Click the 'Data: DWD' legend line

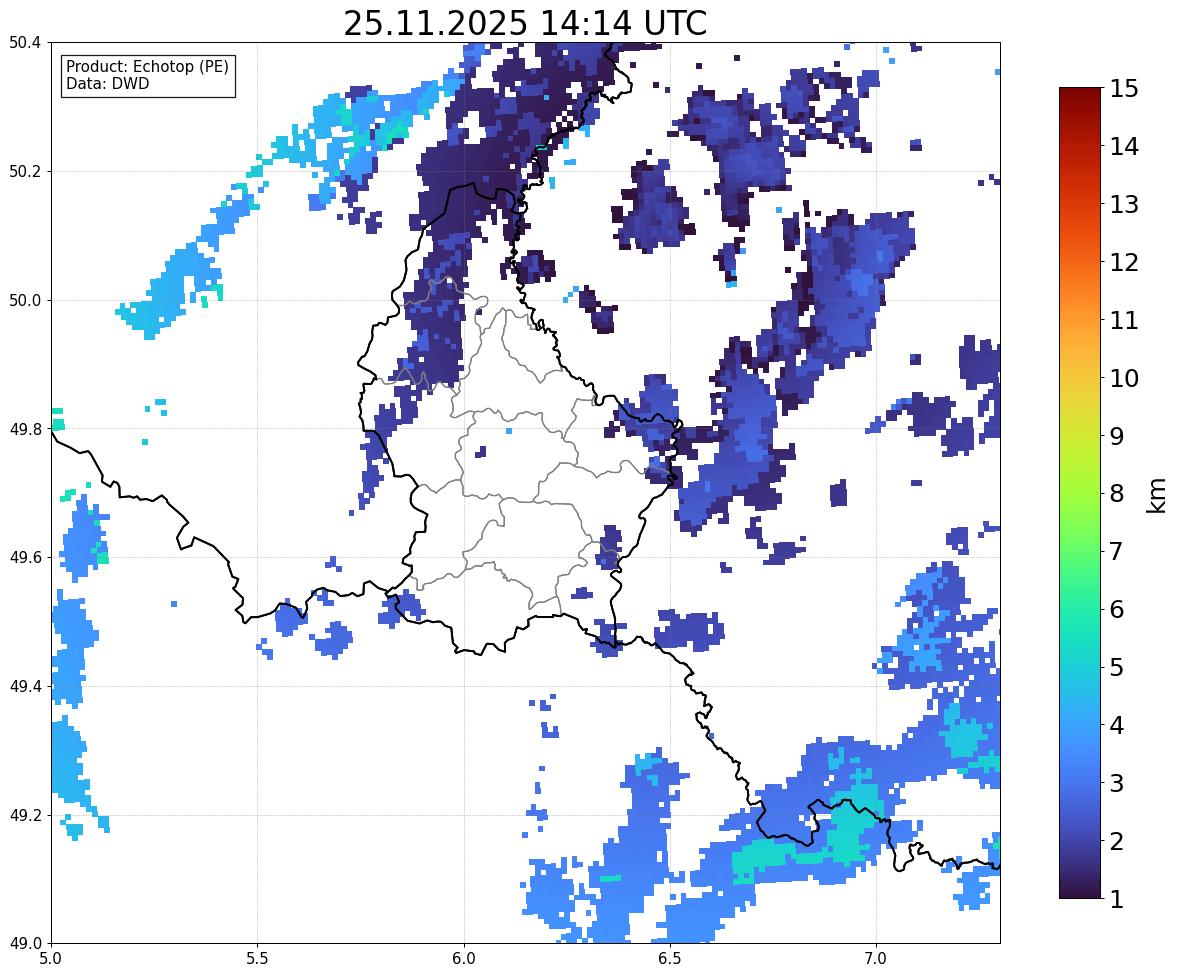click(x=107, y=83)
